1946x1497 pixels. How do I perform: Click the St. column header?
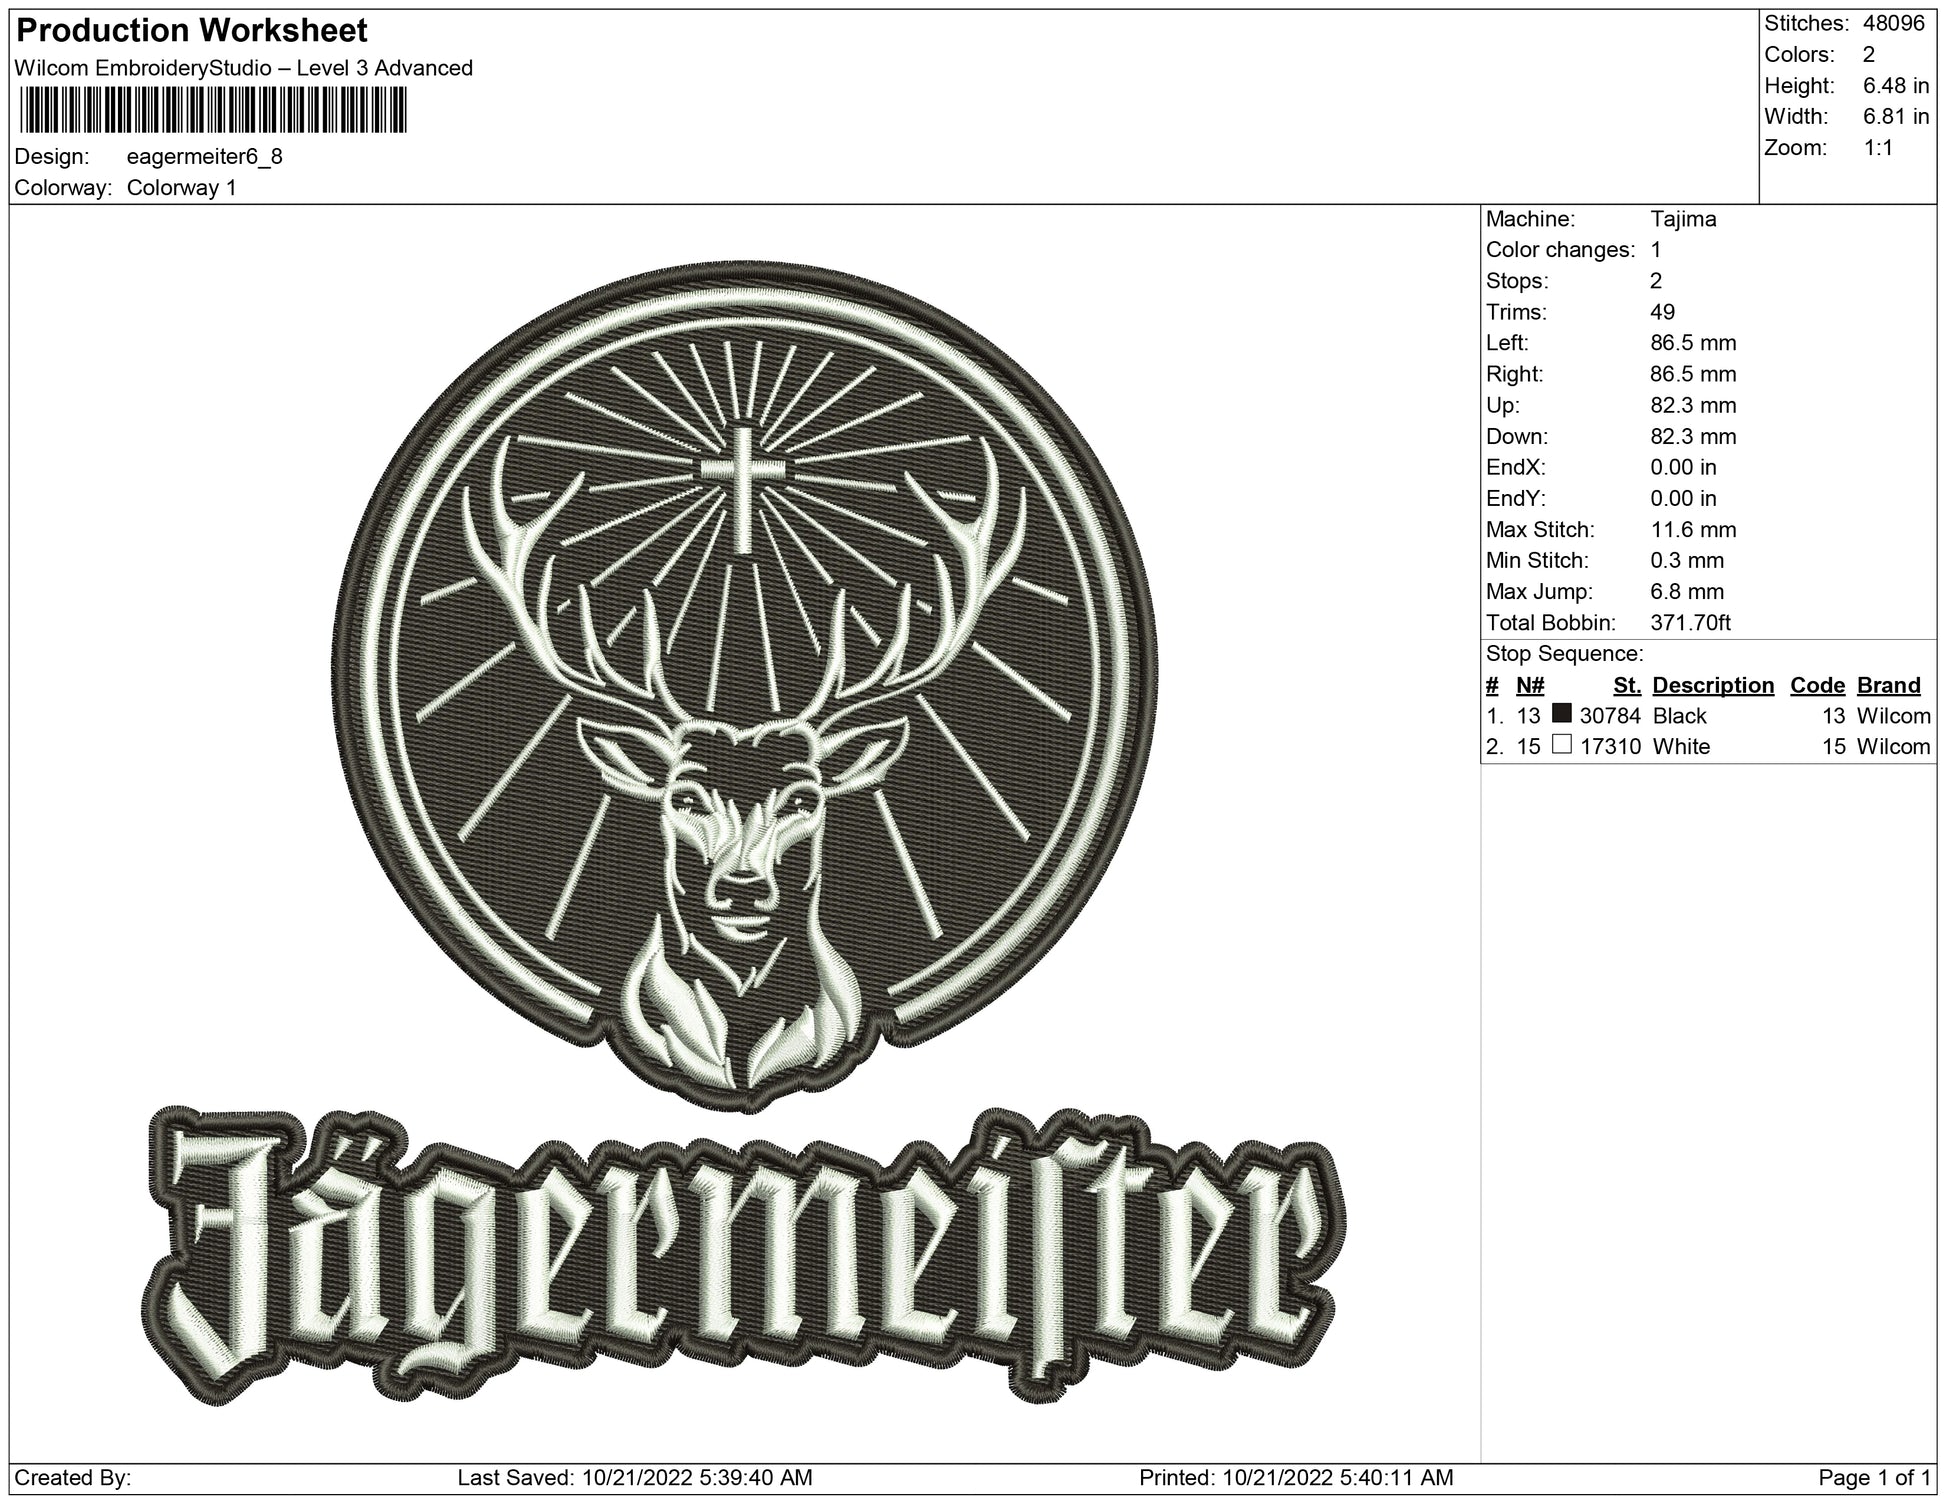[x=1626, y=685]
